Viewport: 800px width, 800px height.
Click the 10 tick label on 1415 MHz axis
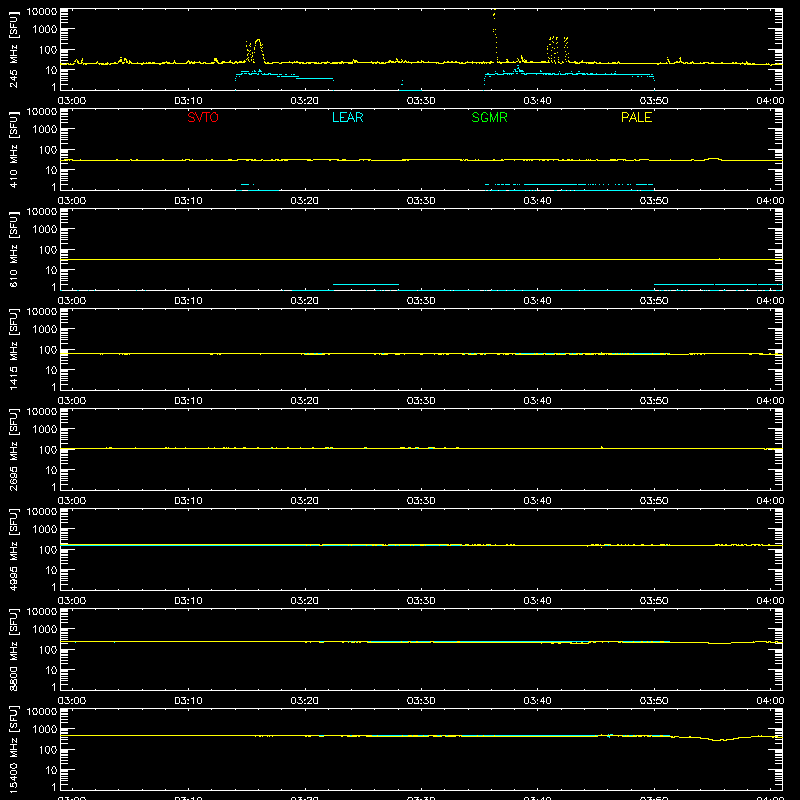coord(51,370)
